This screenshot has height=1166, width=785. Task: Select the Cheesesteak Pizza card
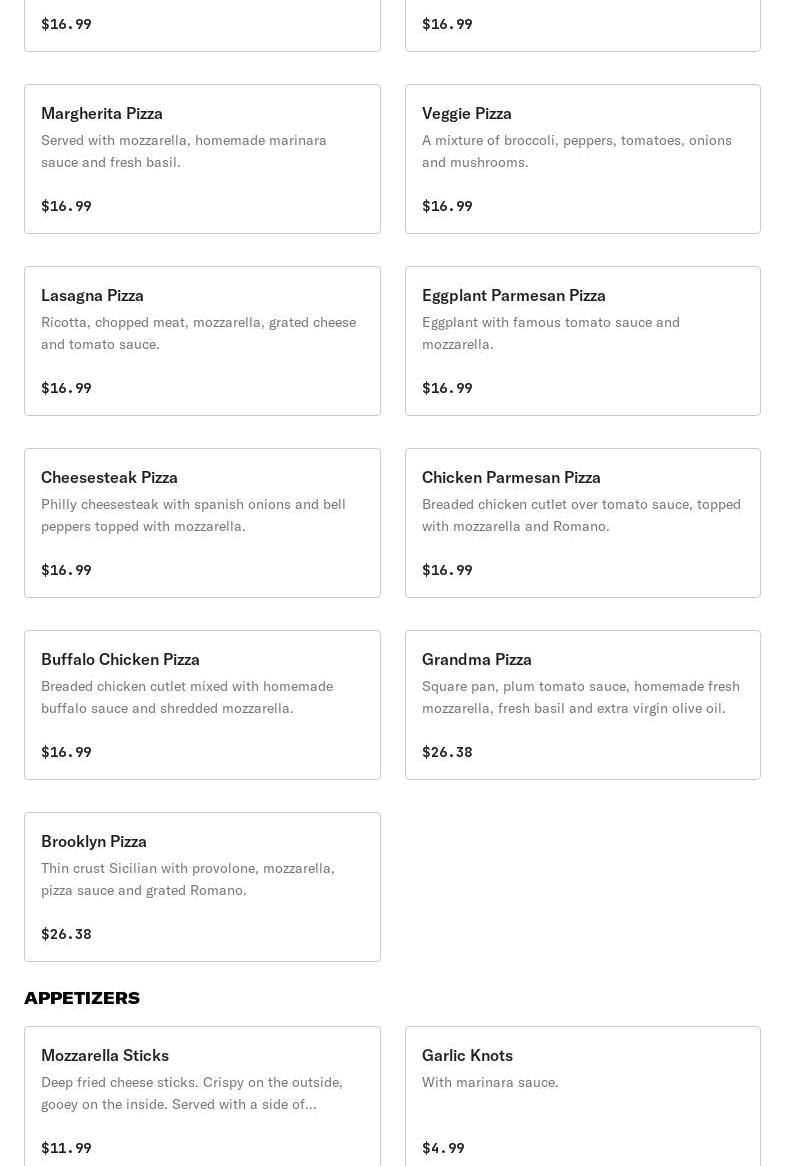(202, 523)
